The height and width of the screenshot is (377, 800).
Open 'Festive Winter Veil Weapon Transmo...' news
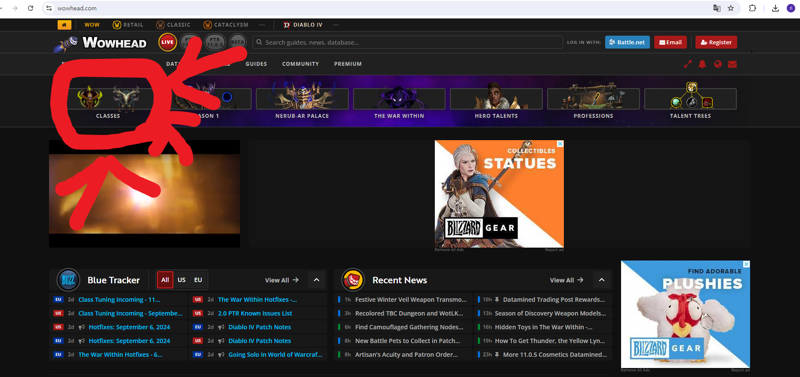[x=411, y=299]
